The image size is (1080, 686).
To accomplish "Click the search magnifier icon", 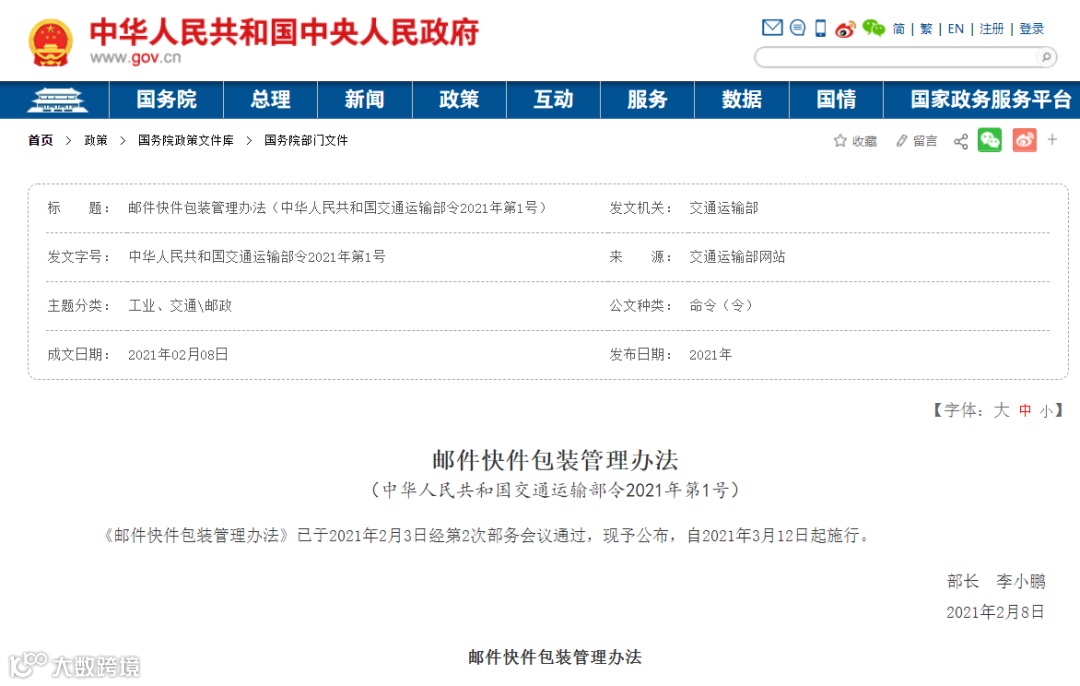I will pyautogui.click(x=1046, y=57).
